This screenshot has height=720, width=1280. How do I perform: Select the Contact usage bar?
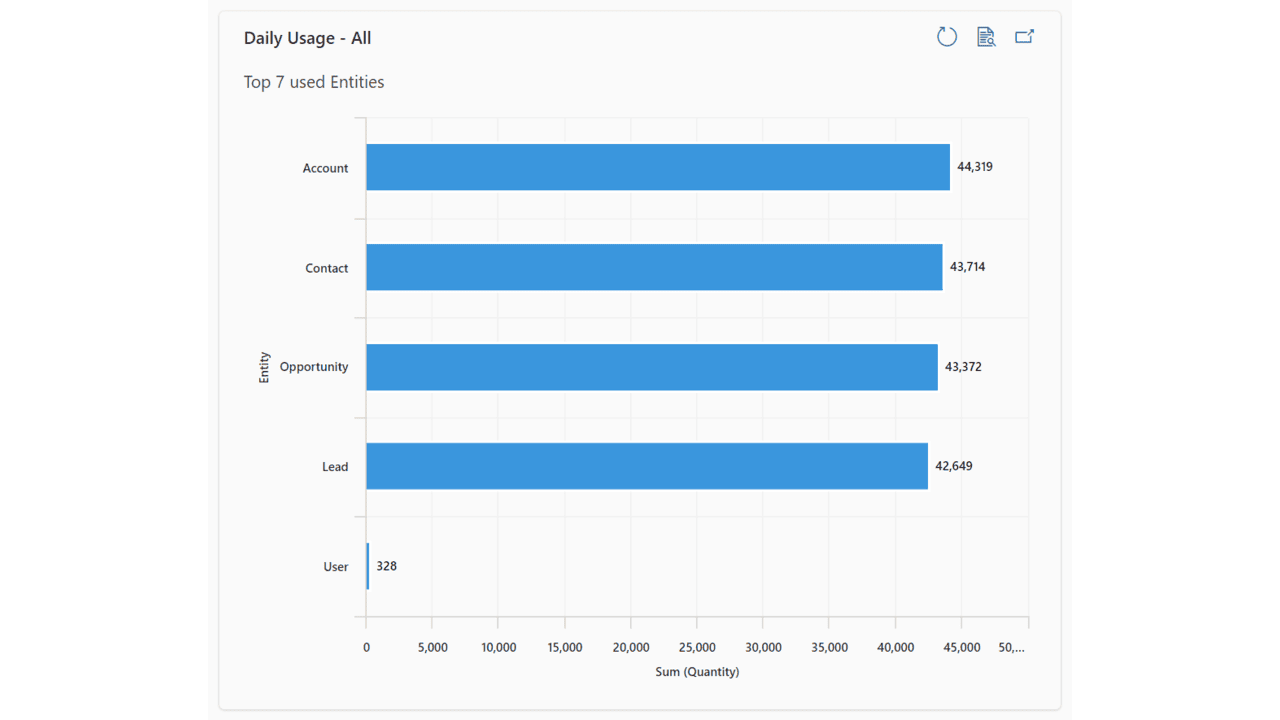tap(653, 267)
